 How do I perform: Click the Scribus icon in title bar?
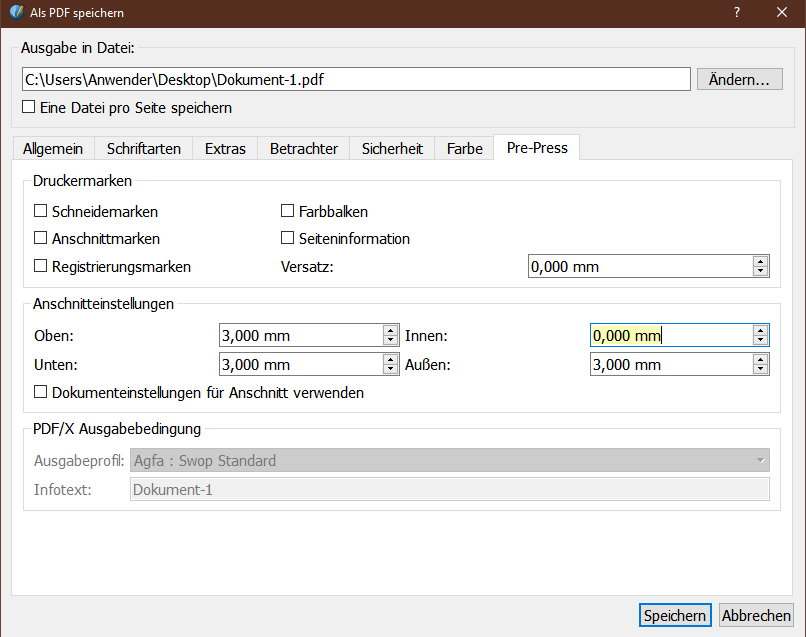coord(14,13)
